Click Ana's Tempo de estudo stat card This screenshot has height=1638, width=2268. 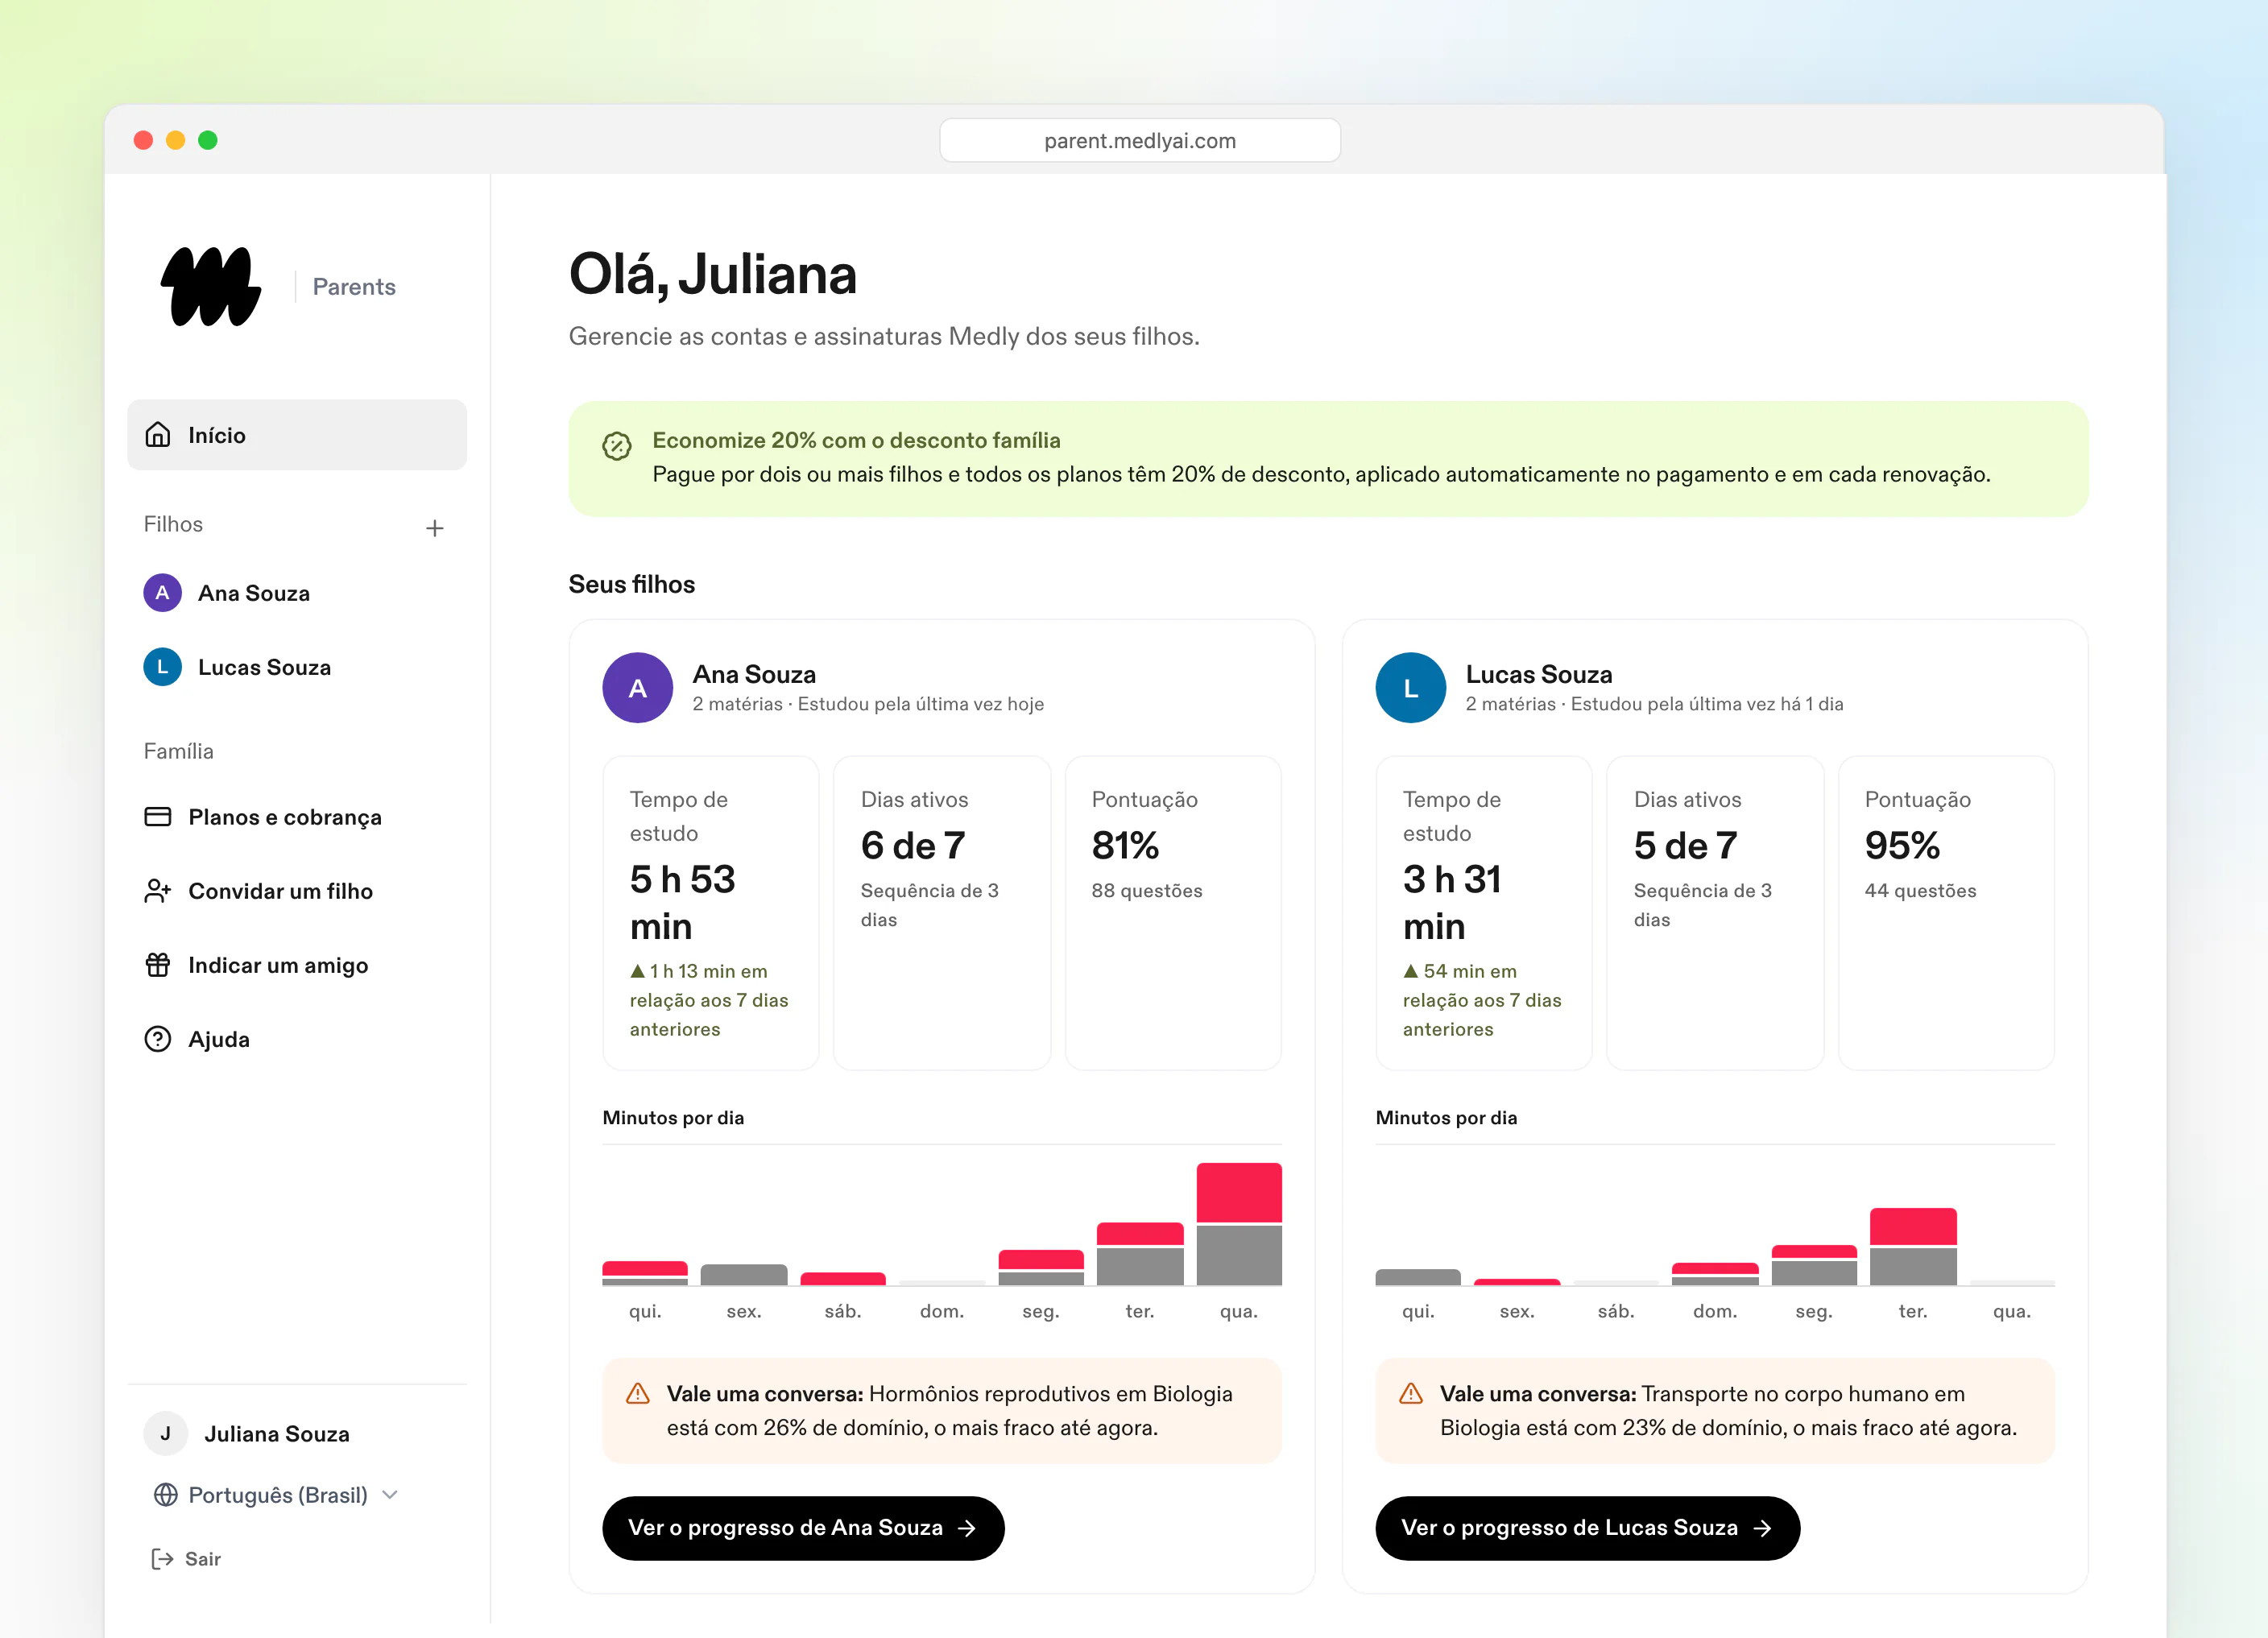click(711, 913)
